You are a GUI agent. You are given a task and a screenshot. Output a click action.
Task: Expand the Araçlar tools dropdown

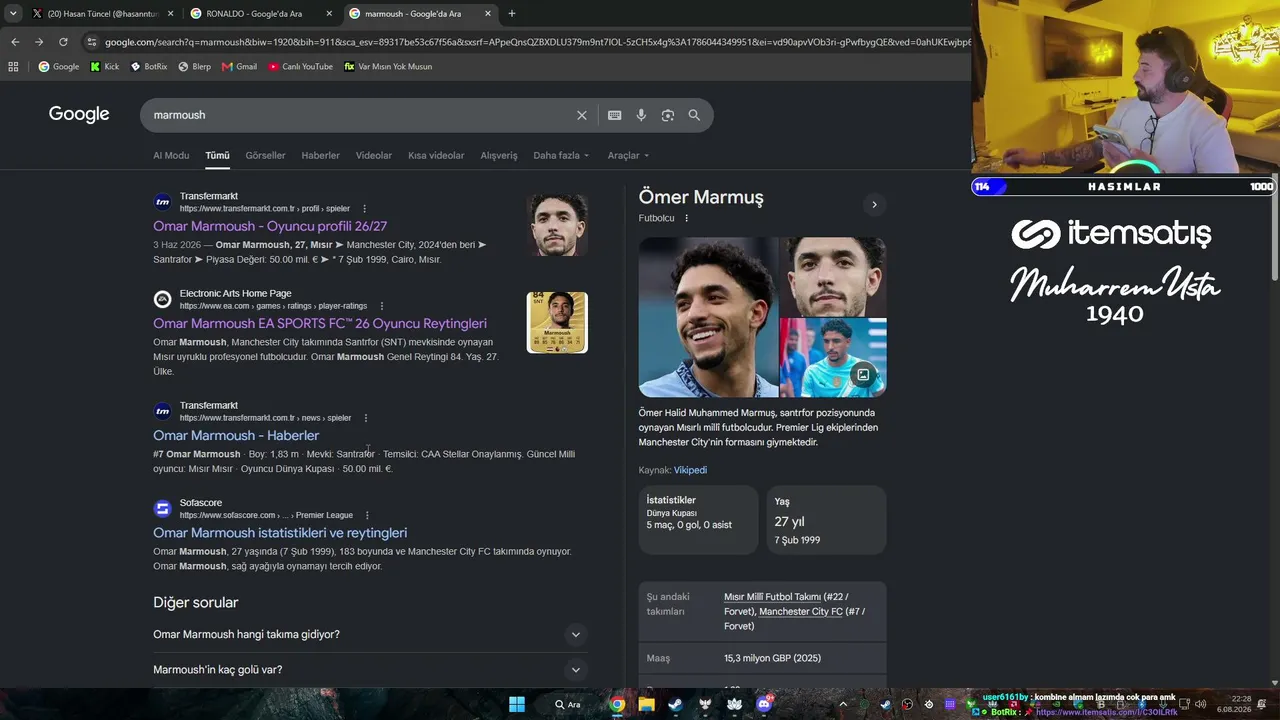coord(628,155)
